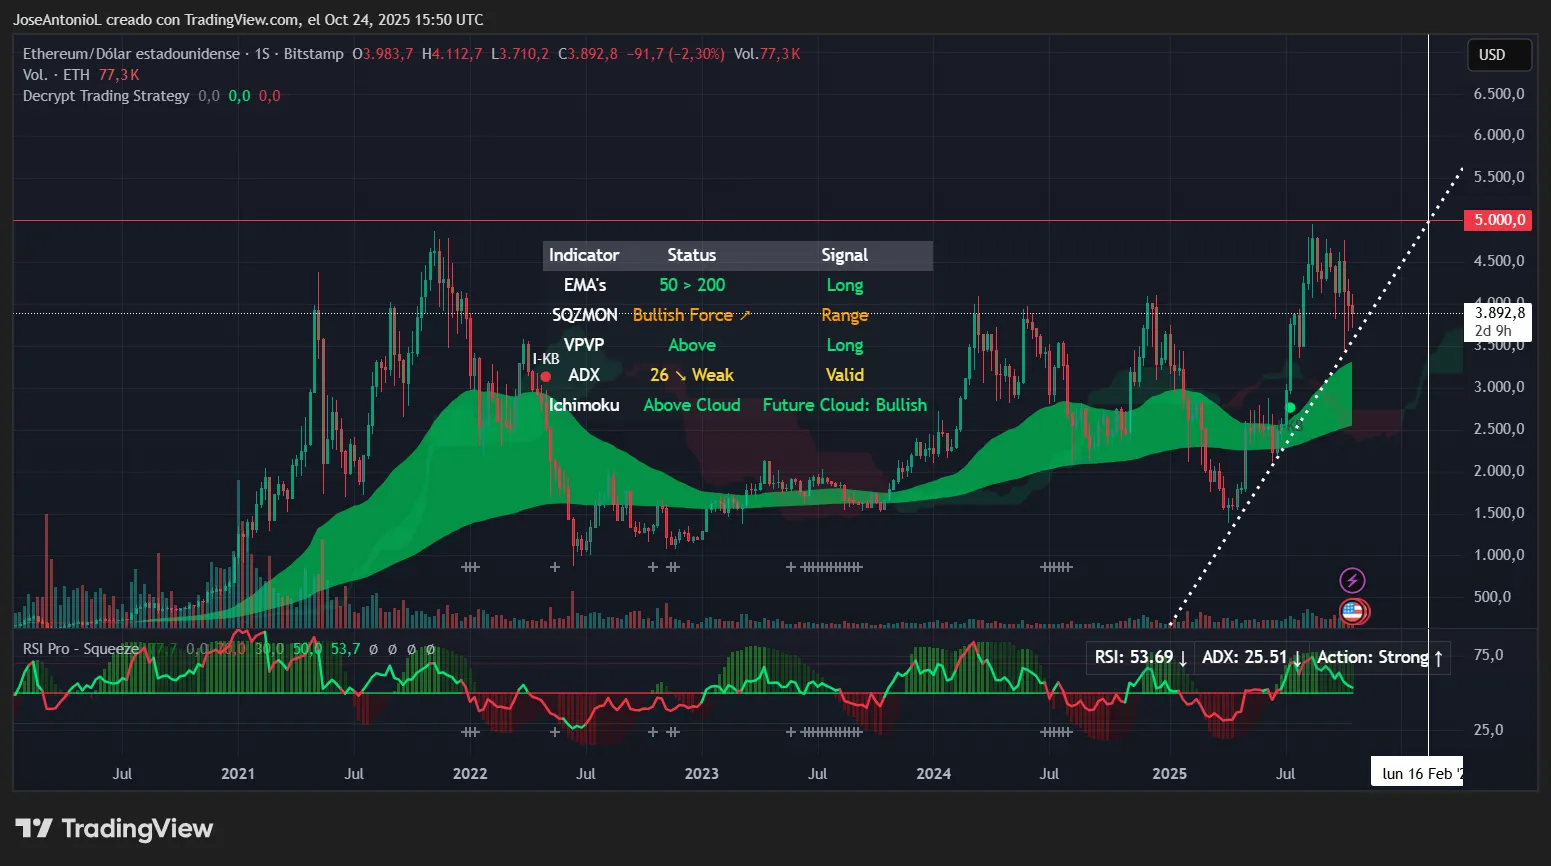Click the Ichimoku row in the indicator table

[584, 405]
